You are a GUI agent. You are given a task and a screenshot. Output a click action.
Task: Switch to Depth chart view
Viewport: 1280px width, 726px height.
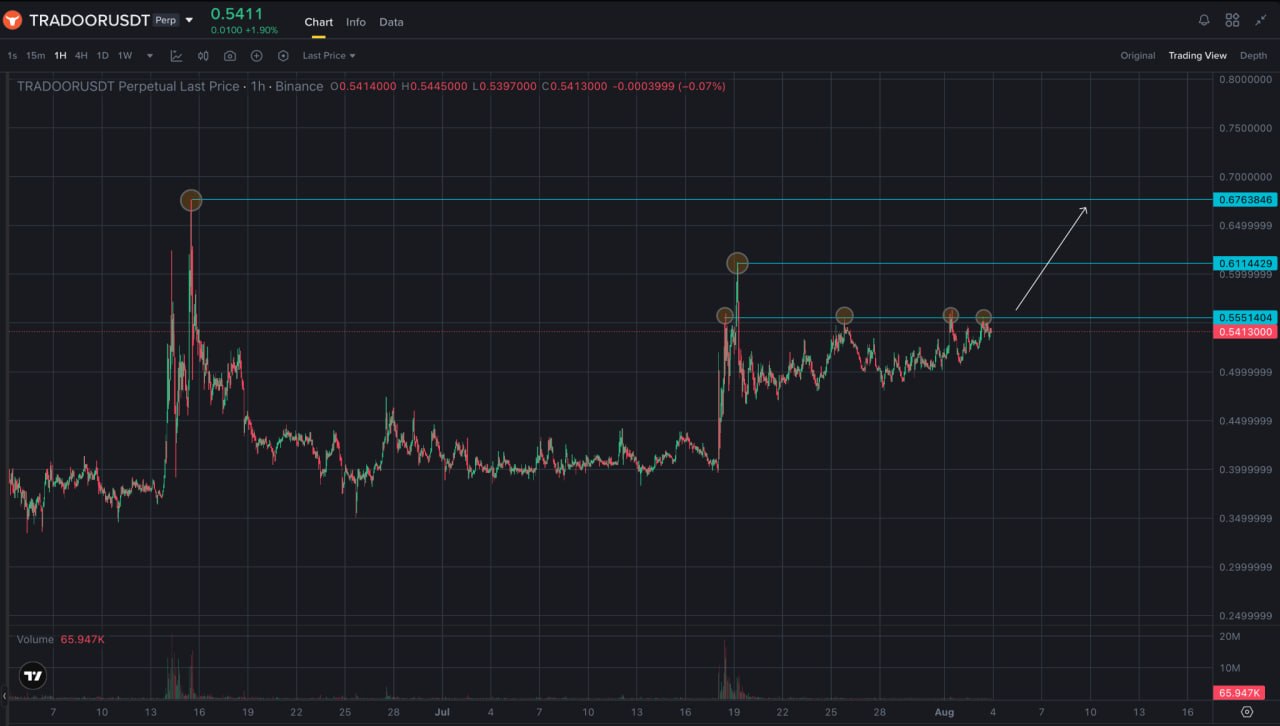1253,56
